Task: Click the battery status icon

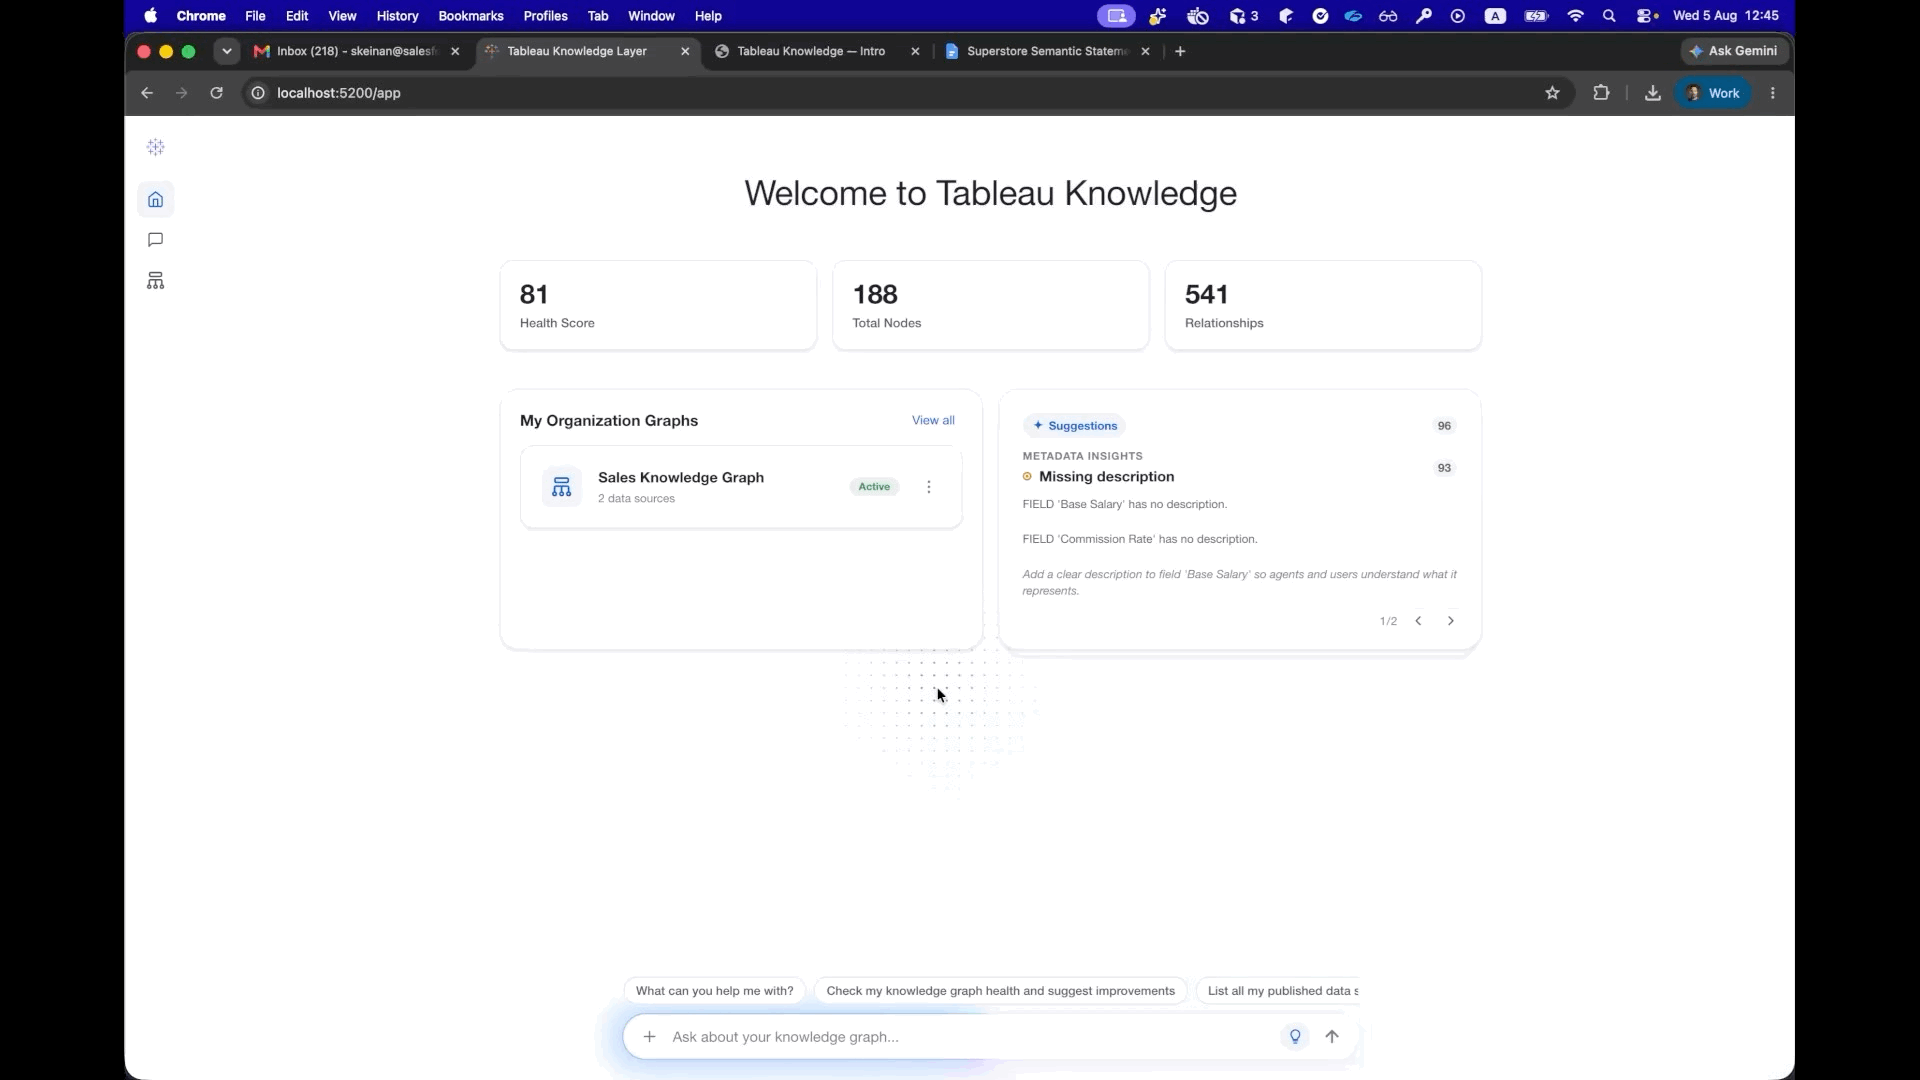Action: [1536, 16]
